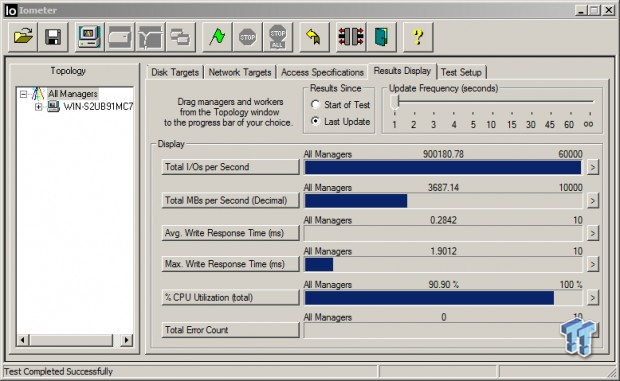Start tests with the green flag icon
Screen dimensions: 620x381
tap(217, 37)
